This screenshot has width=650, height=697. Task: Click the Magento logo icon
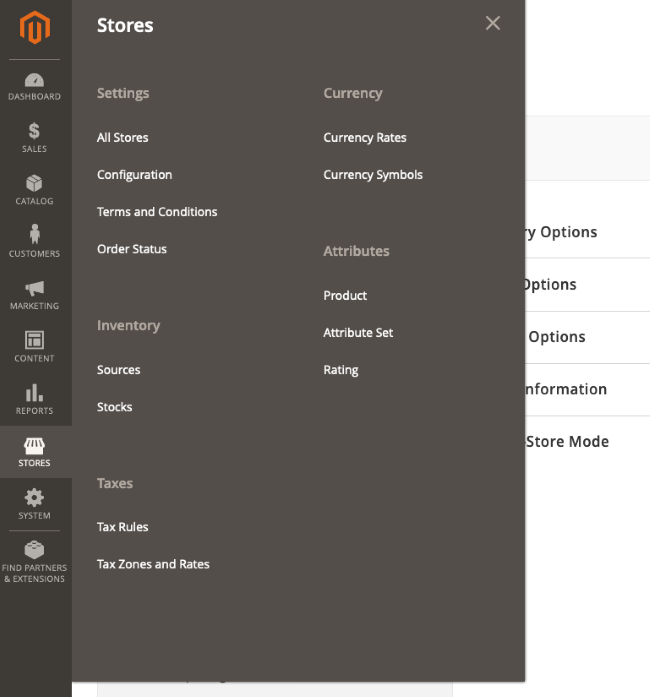35,28
